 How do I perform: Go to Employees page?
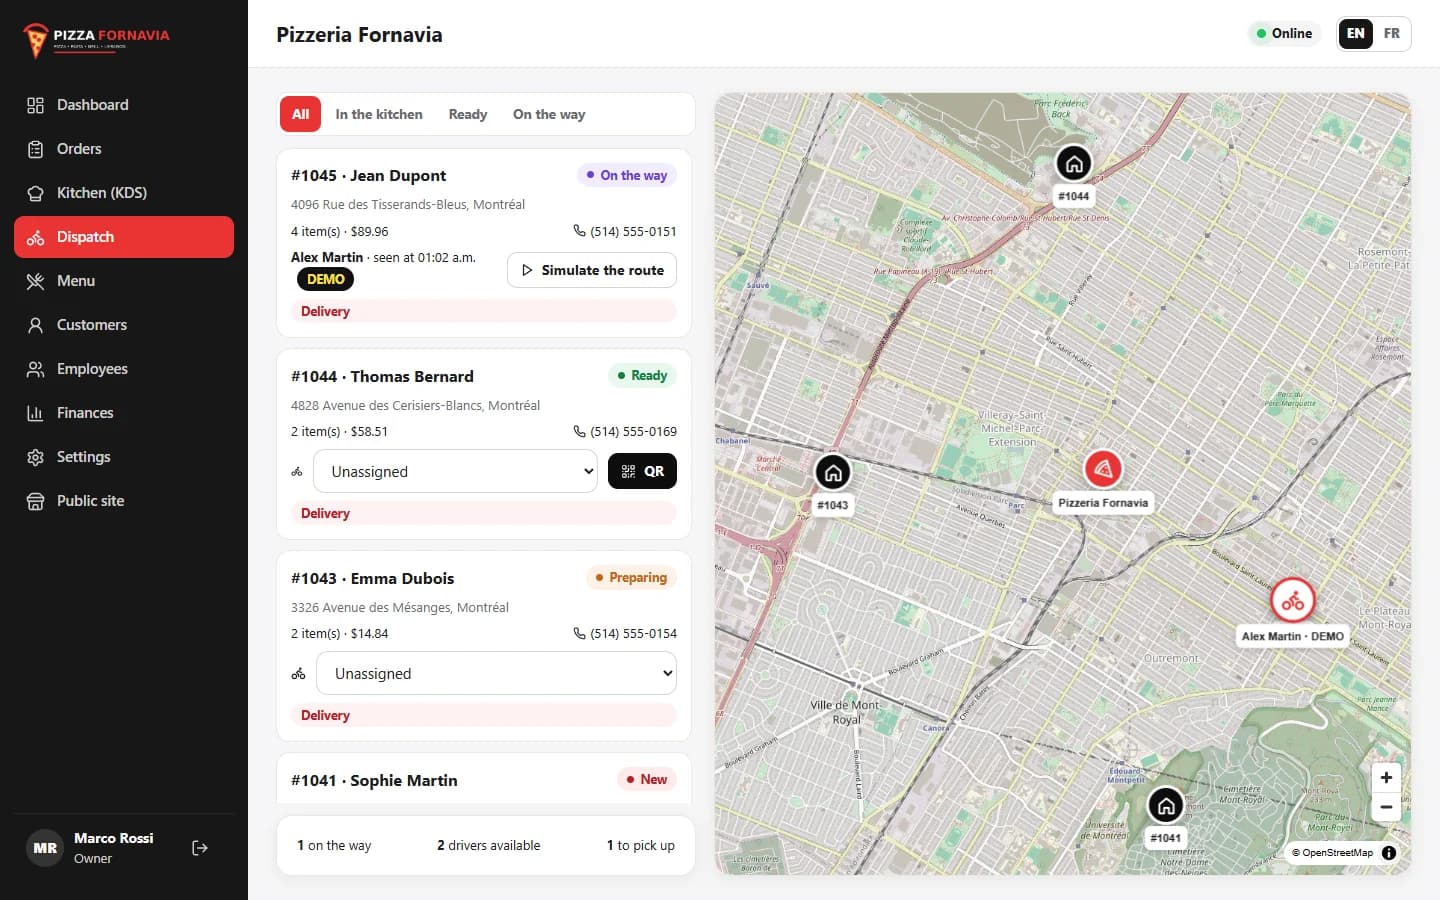[124, 369]
